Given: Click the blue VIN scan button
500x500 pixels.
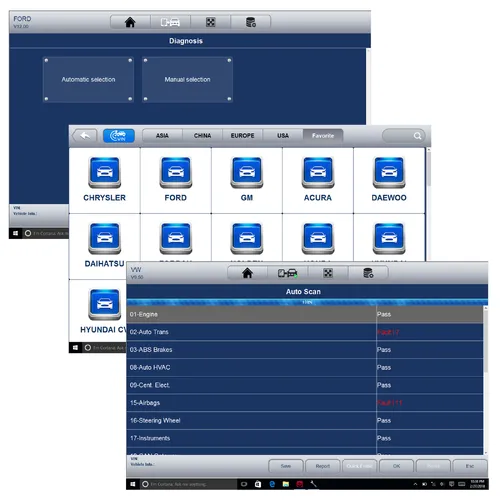Looking at the screenshot, I should point(119,136).
